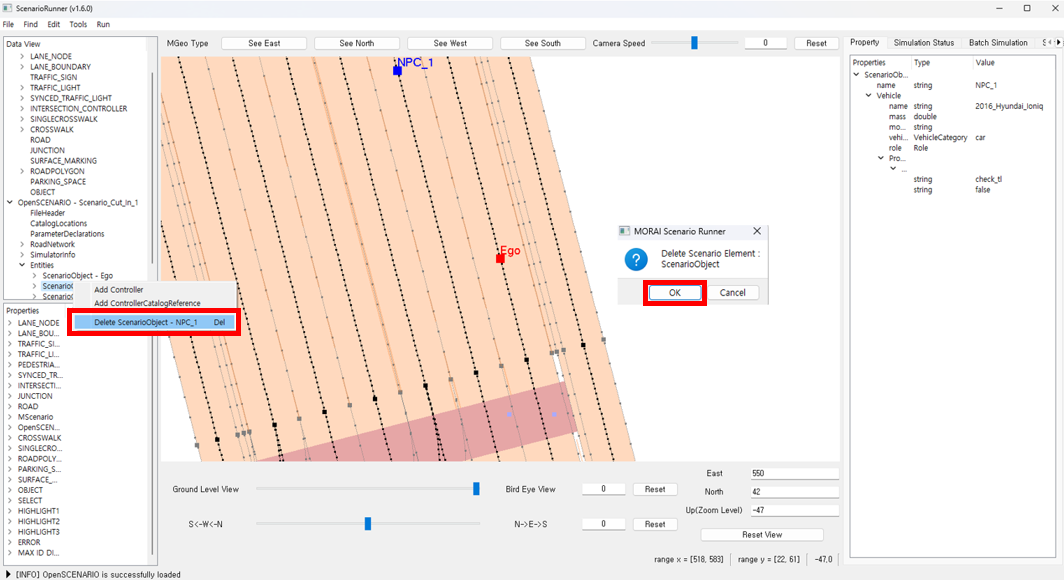Click the ScenarioRunner app icon in title bar

pos(9,8)
